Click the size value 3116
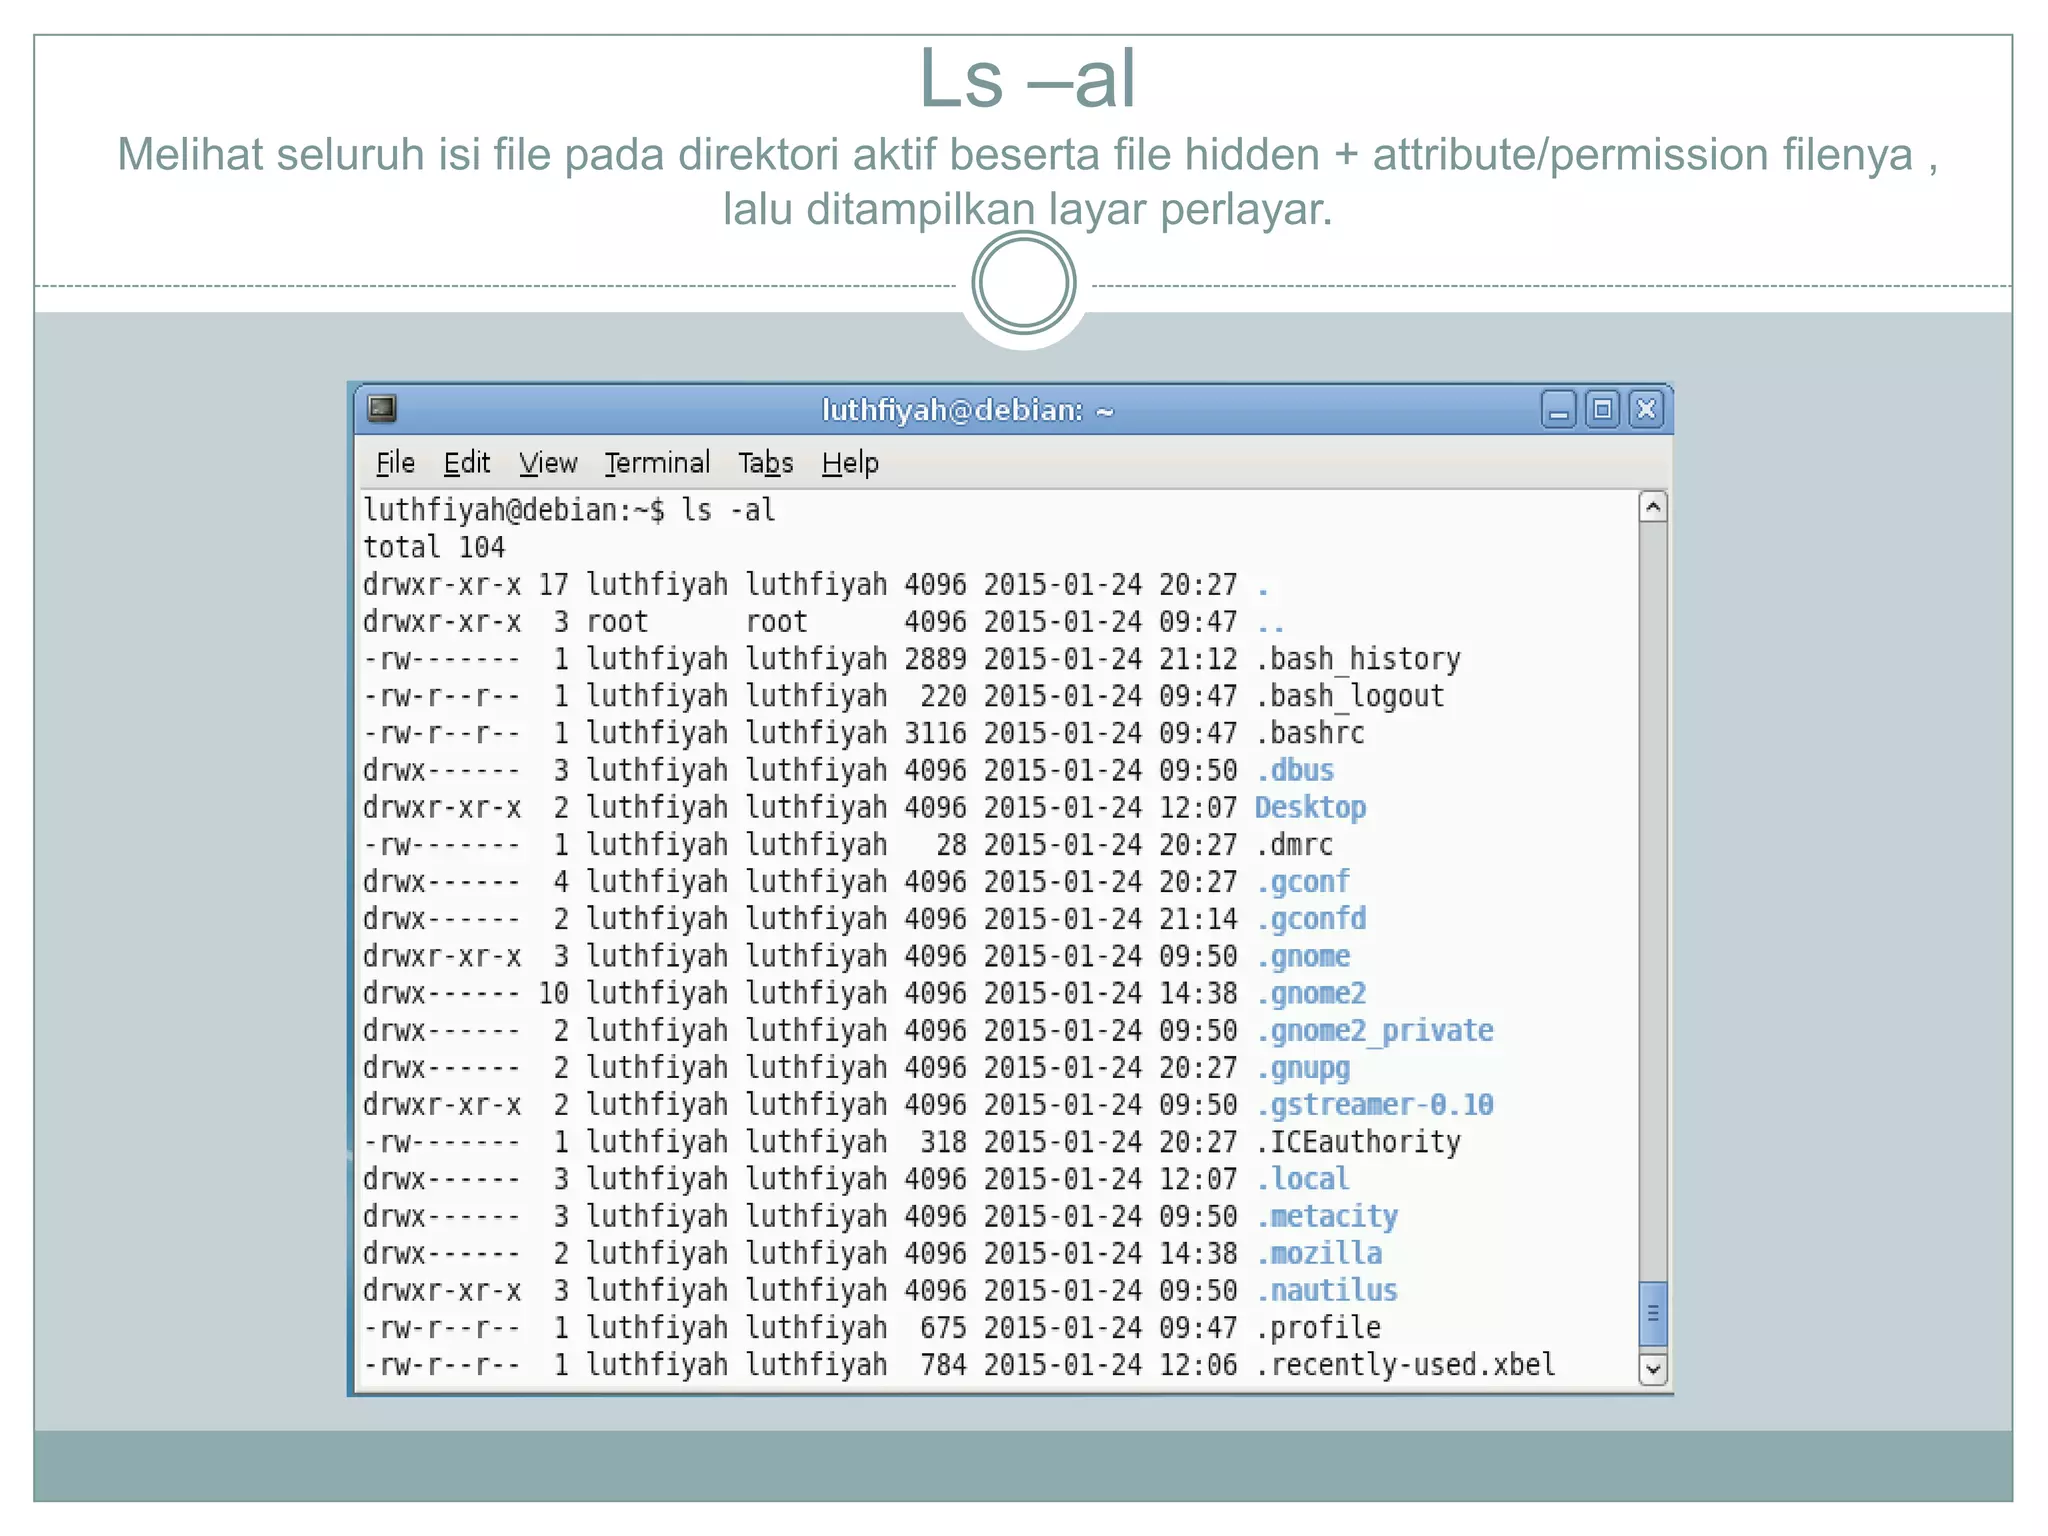 pos(935,733)
